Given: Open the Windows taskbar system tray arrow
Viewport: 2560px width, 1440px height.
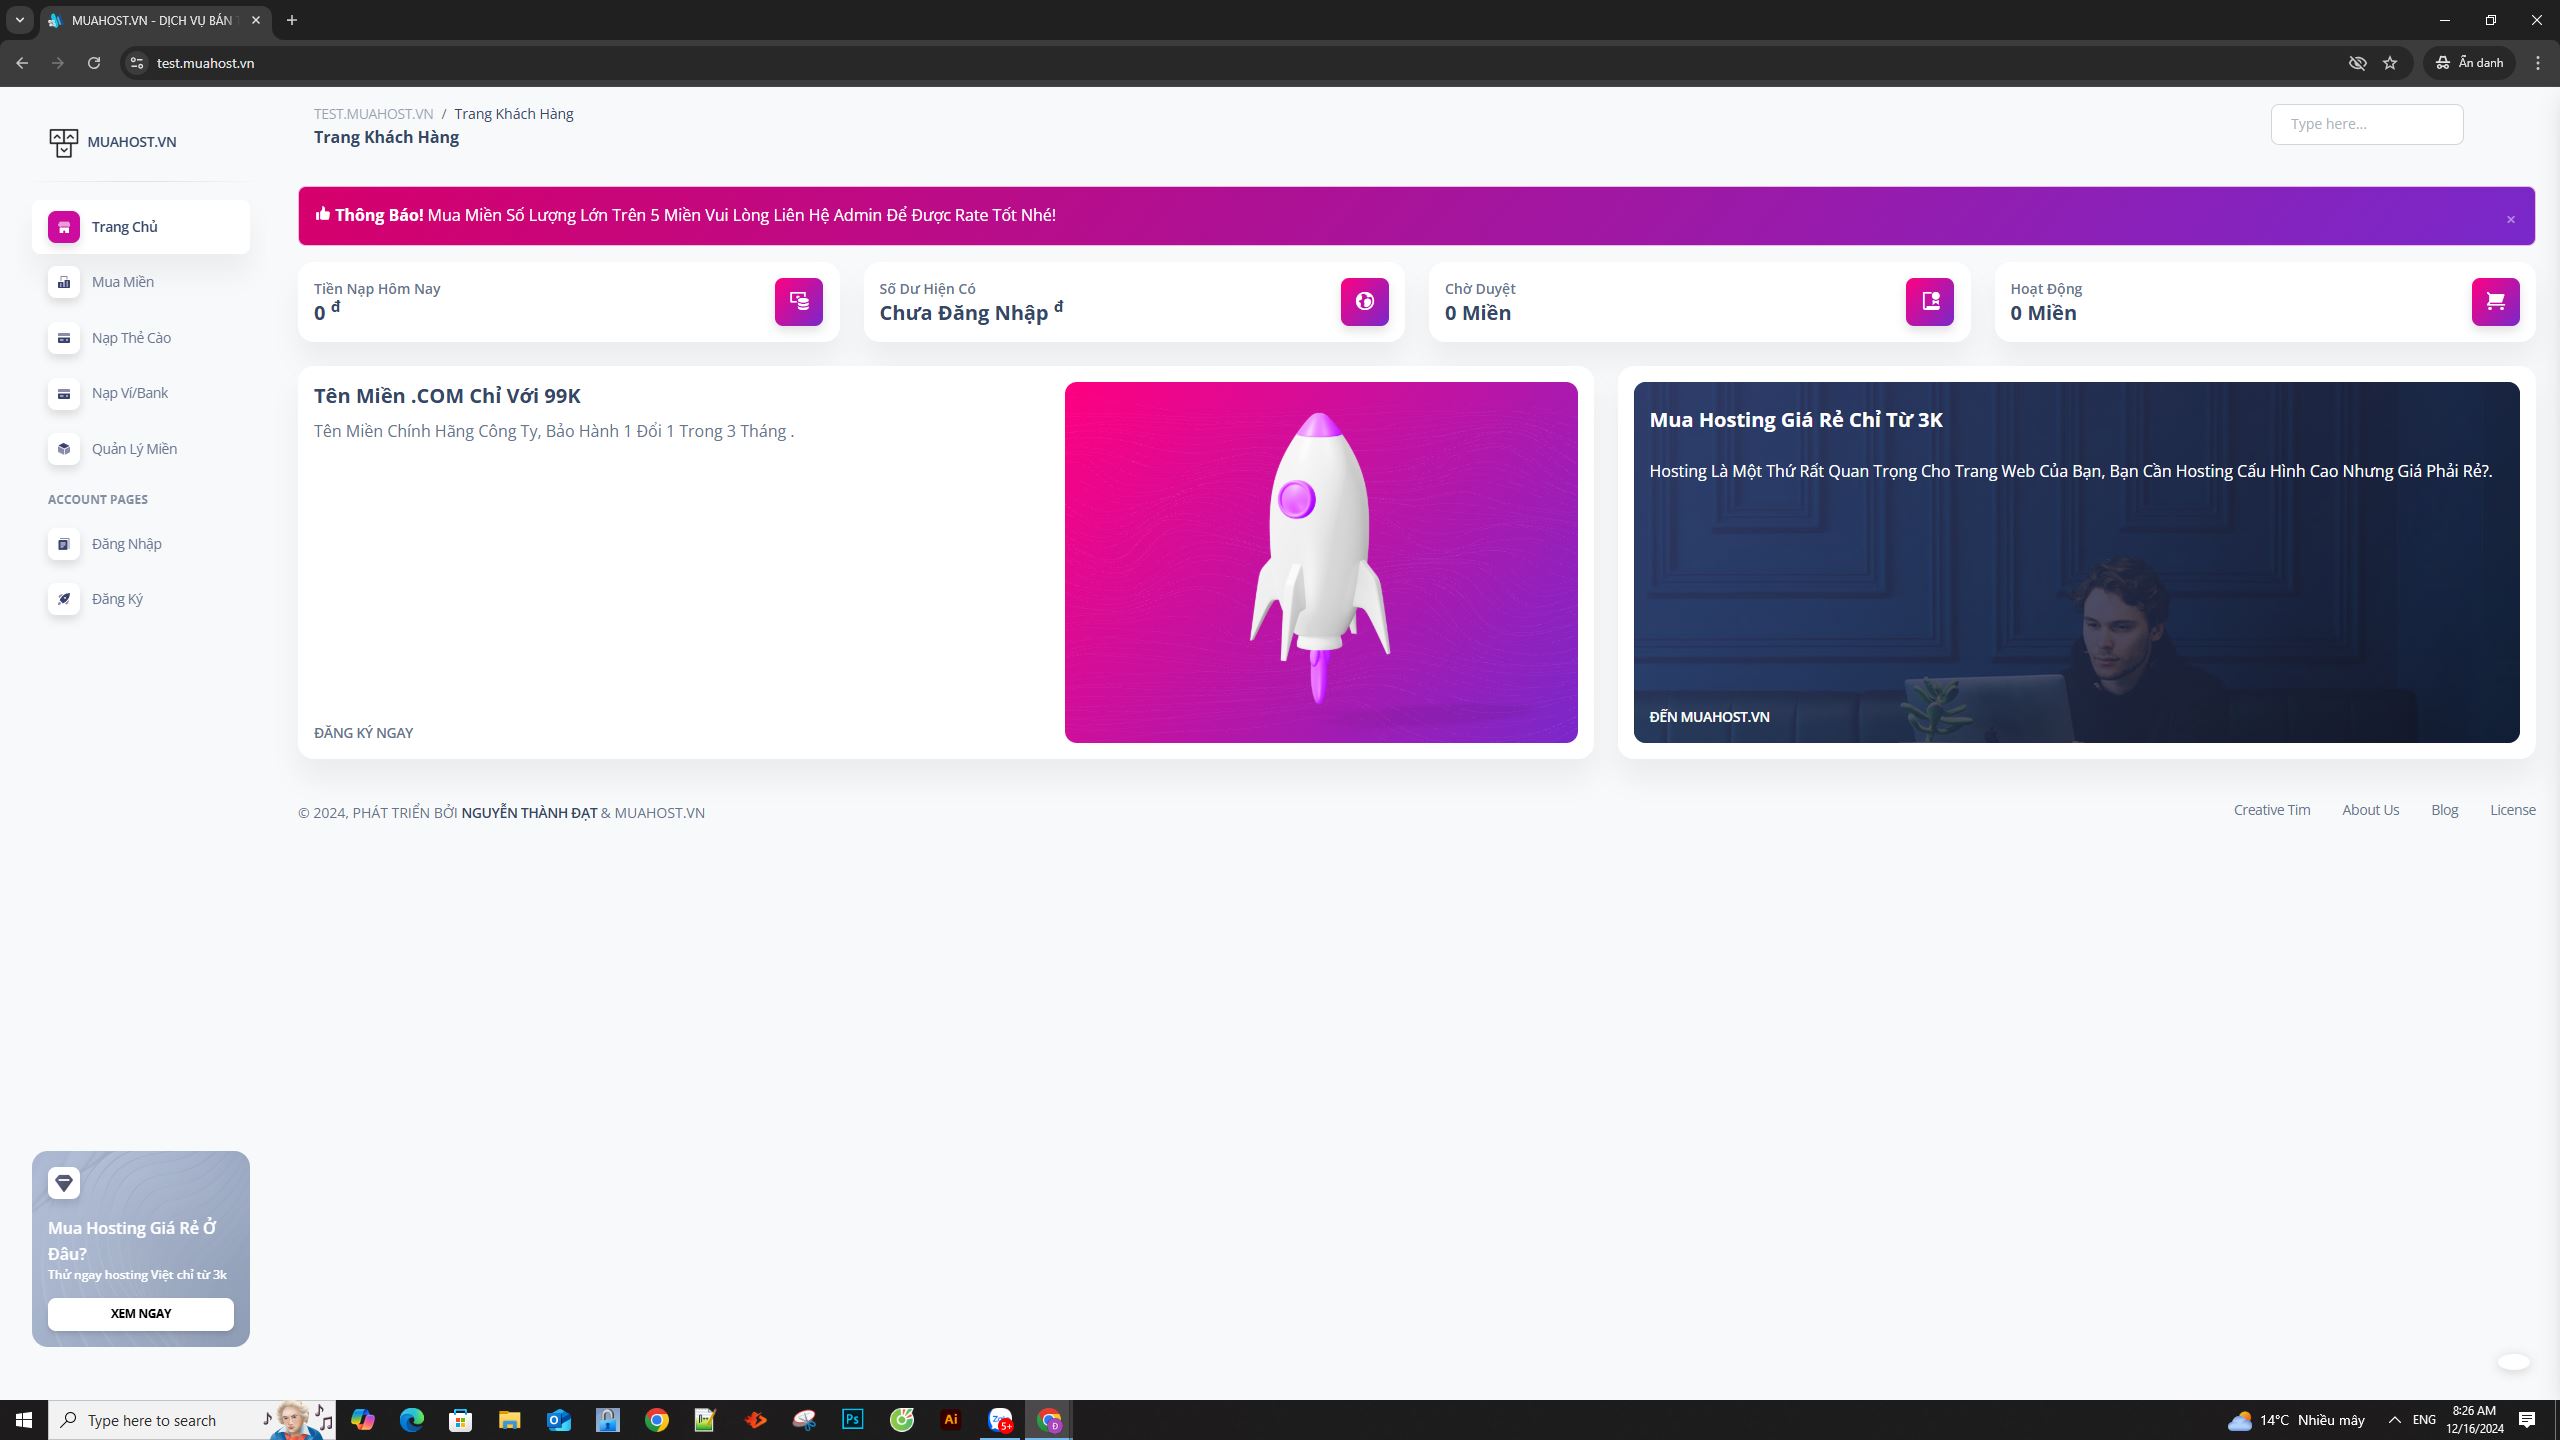Looking at the screenshot, I should click(x=2395, y=1420).
